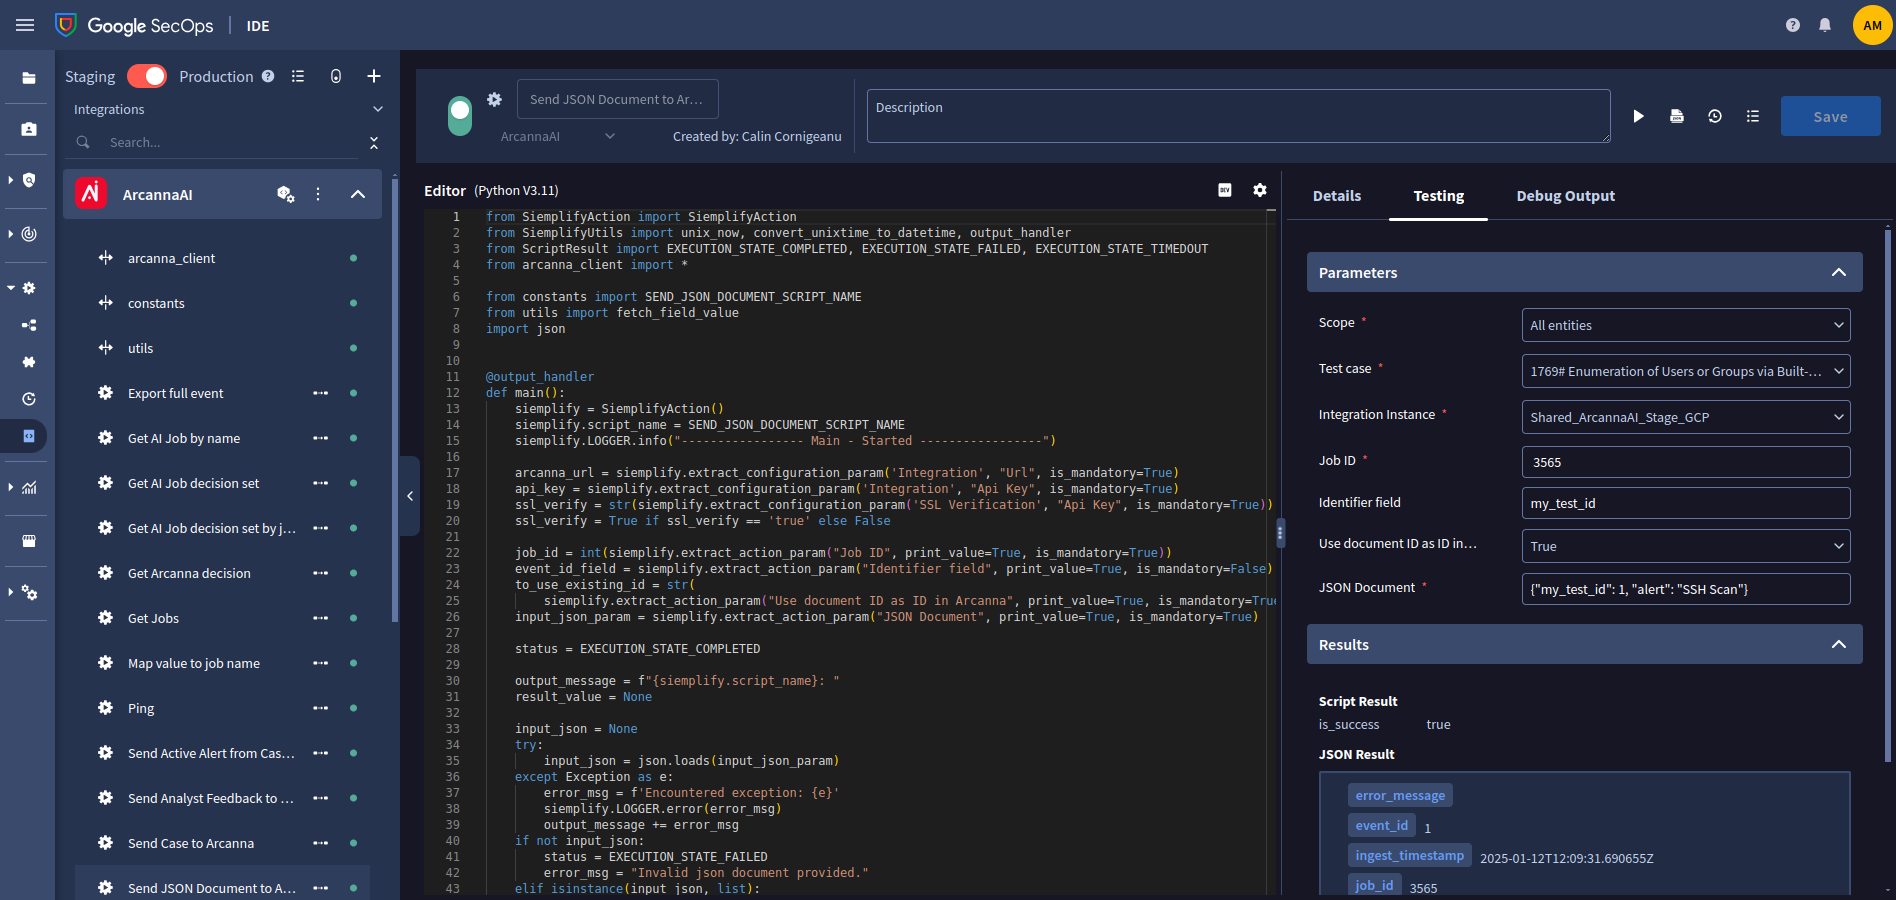Image resolution: width=1896 pixels, height=900 pixels.
Task: Open the shield icon in left sidebar
Action: [x=29, y=180]
